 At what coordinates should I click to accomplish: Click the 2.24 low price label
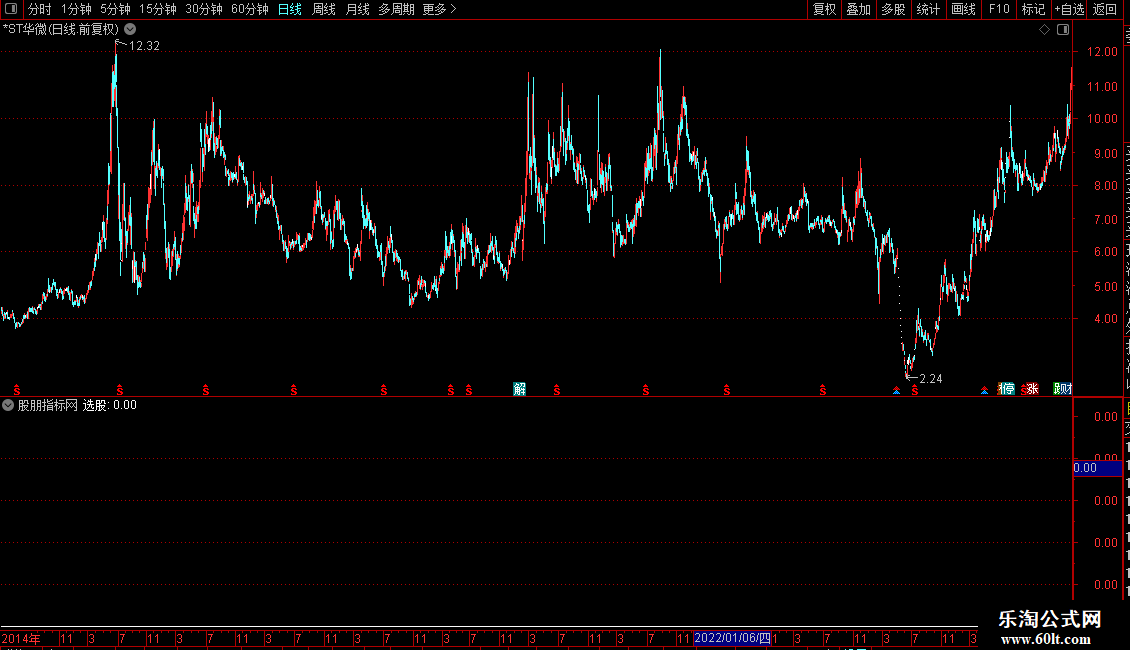(x=931, y=379)
